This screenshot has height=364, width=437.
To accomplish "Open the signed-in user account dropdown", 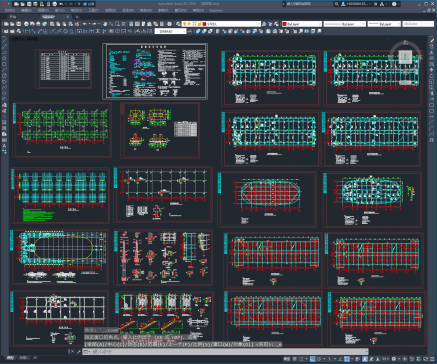I will (357, 4).
